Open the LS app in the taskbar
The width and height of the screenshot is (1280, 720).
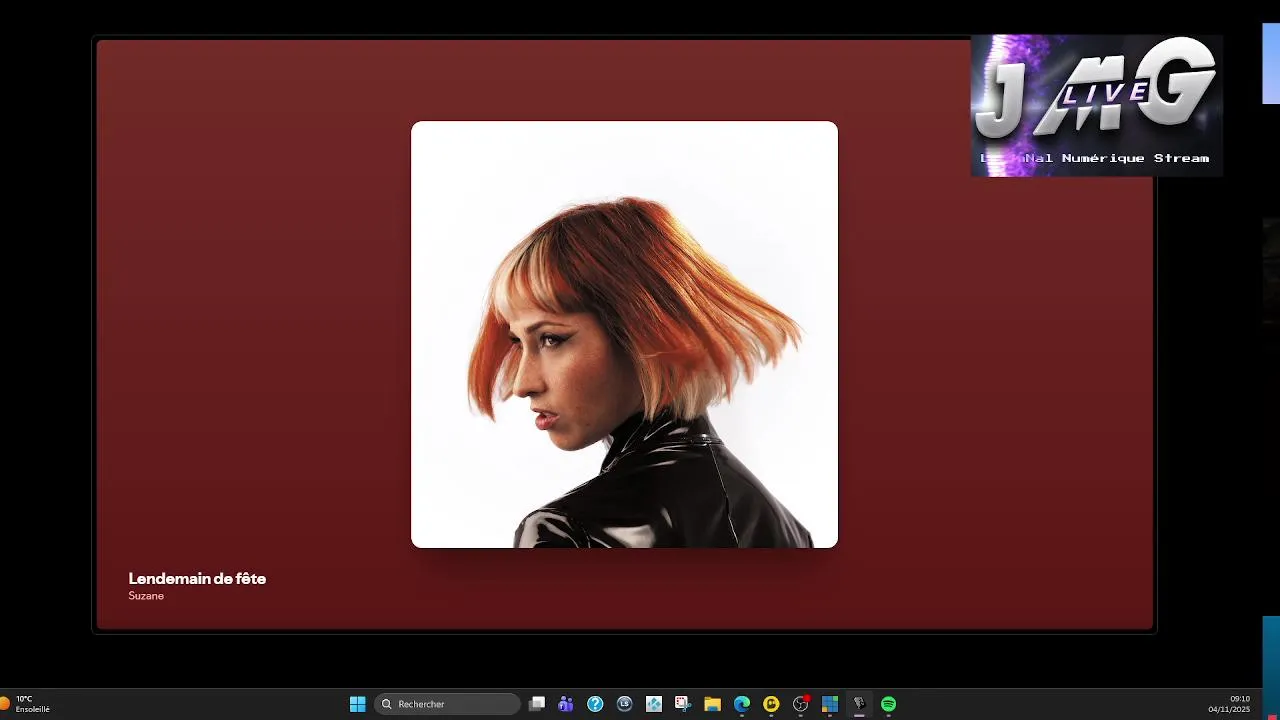click(x=625, y=704)
